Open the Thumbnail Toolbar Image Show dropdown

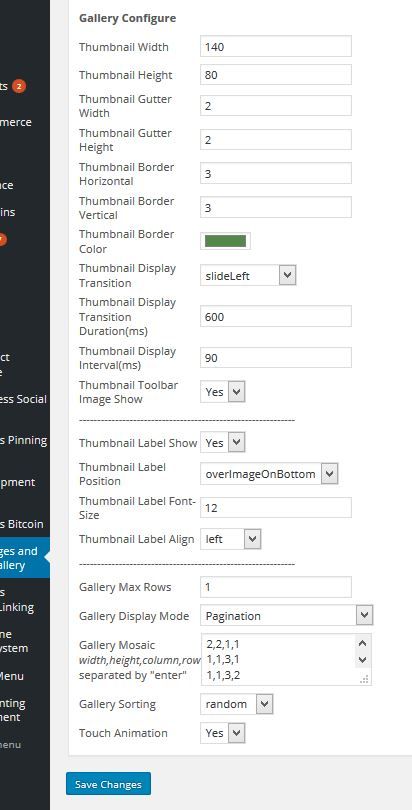[x=223, y=392]
